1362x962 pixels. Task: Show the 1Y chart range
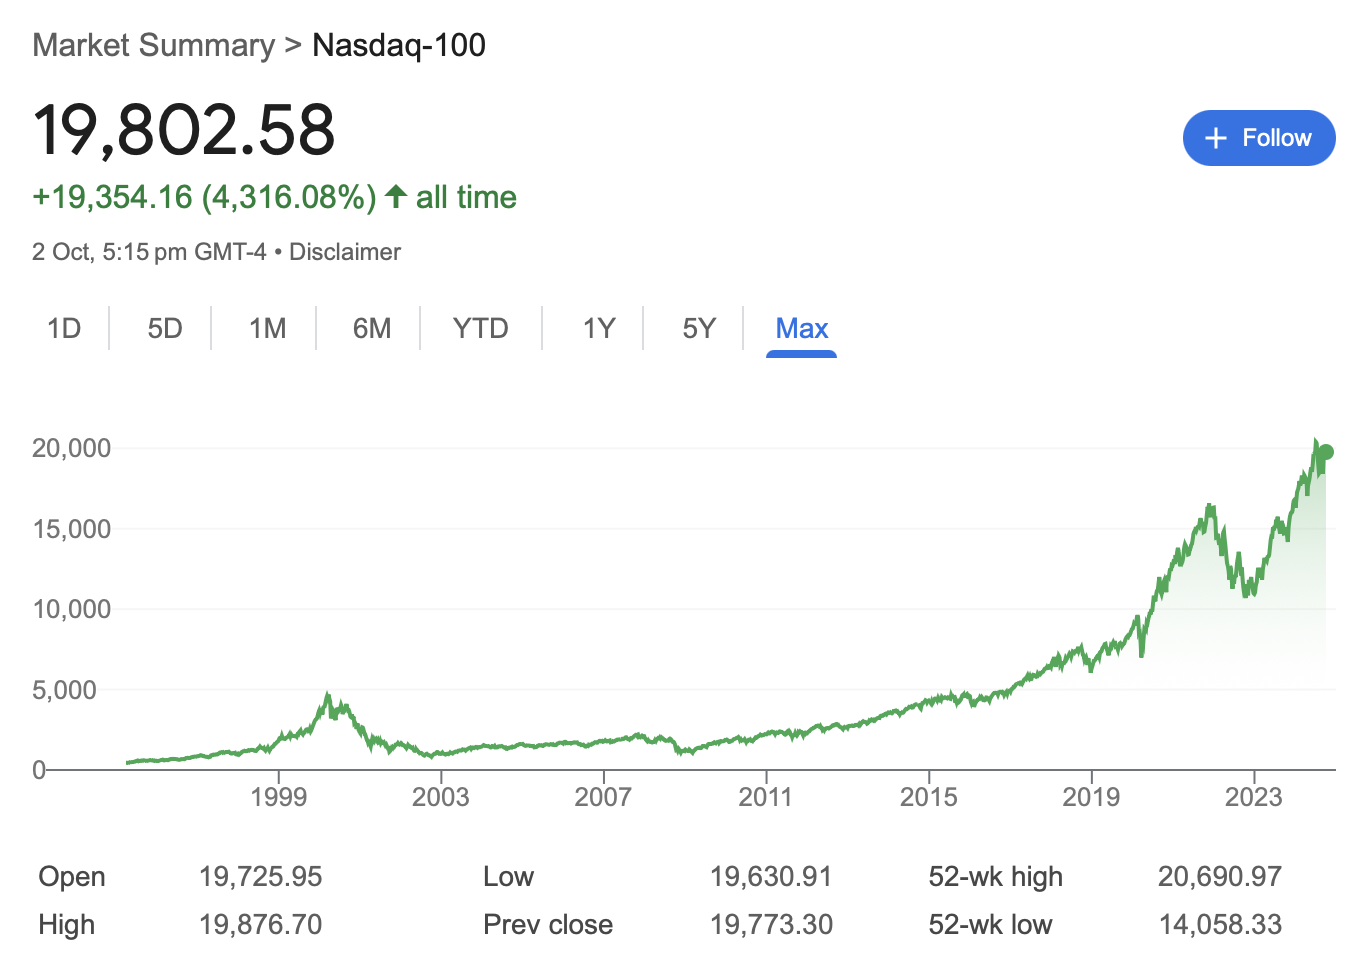598,328
